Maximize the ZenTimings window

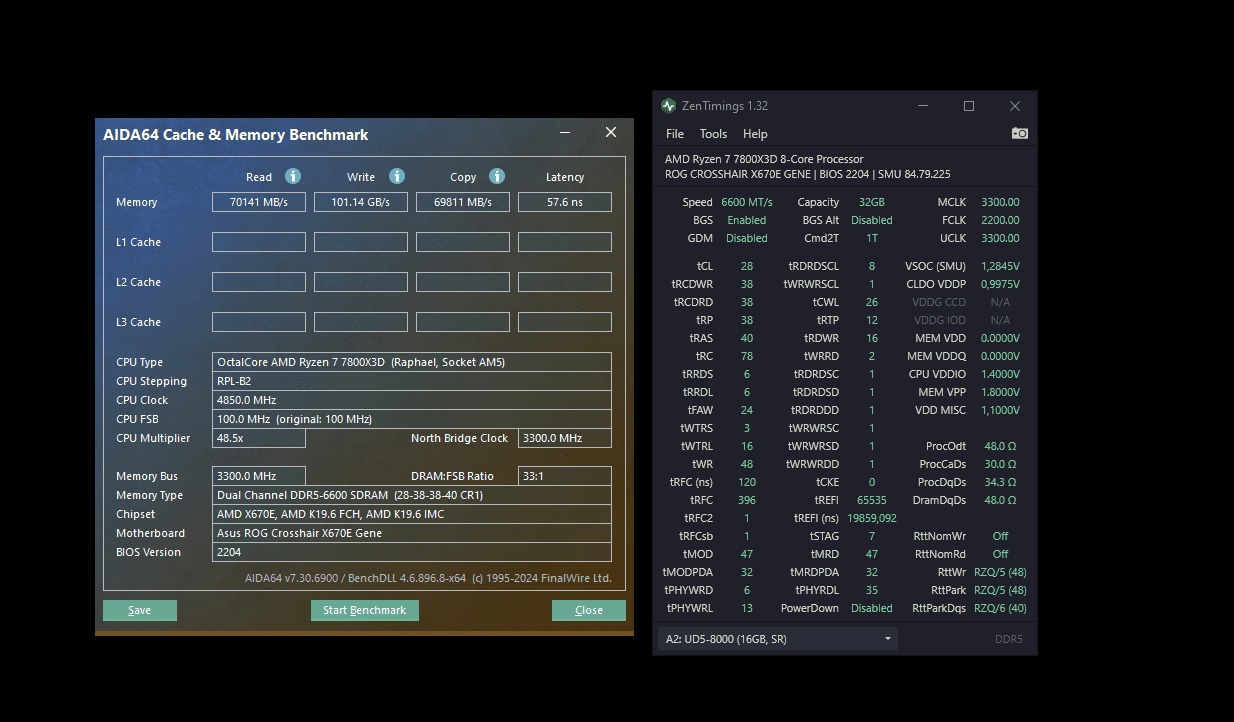(x=968, y=106)
